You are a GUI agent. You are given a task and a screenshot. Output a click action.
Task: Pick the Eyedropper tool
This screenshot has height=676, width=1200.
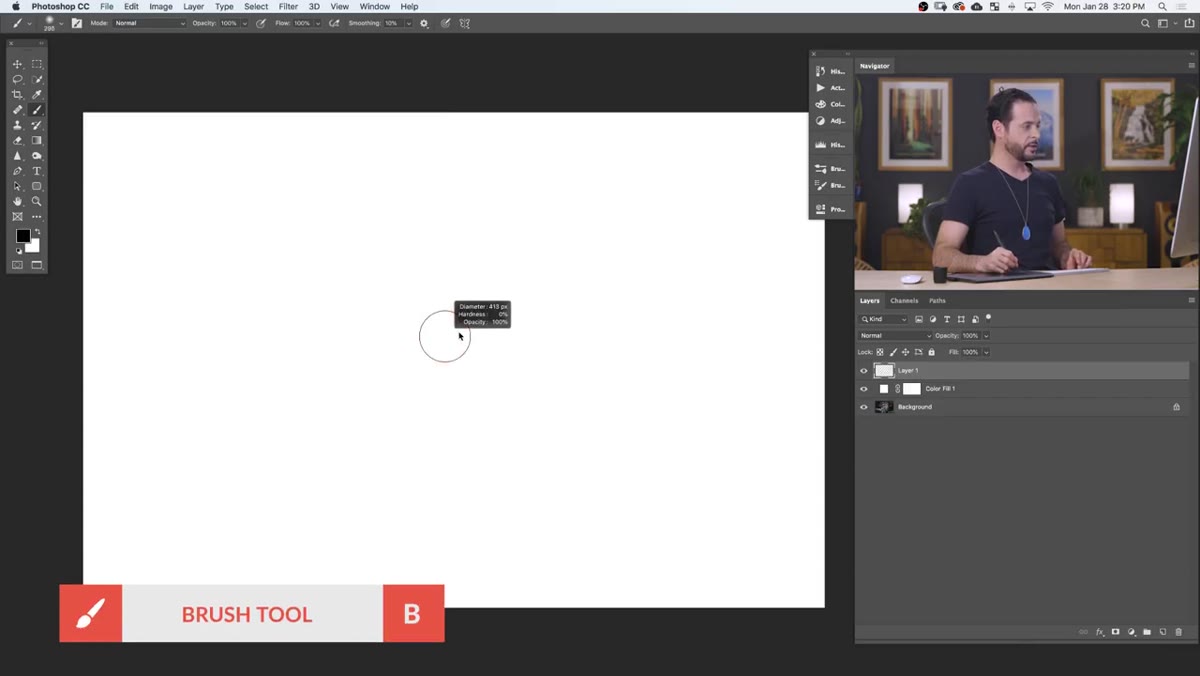[37, 95]
